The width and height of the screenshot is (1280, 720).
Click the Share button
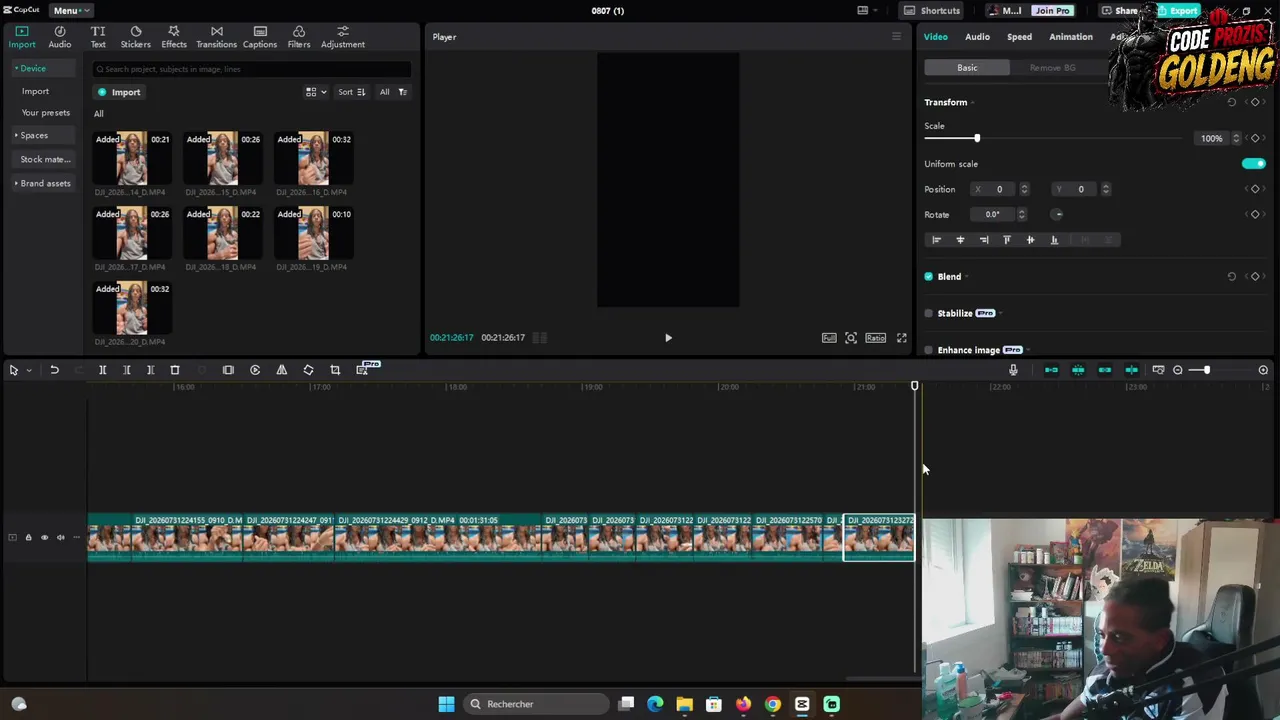(x=1120, y=10)
